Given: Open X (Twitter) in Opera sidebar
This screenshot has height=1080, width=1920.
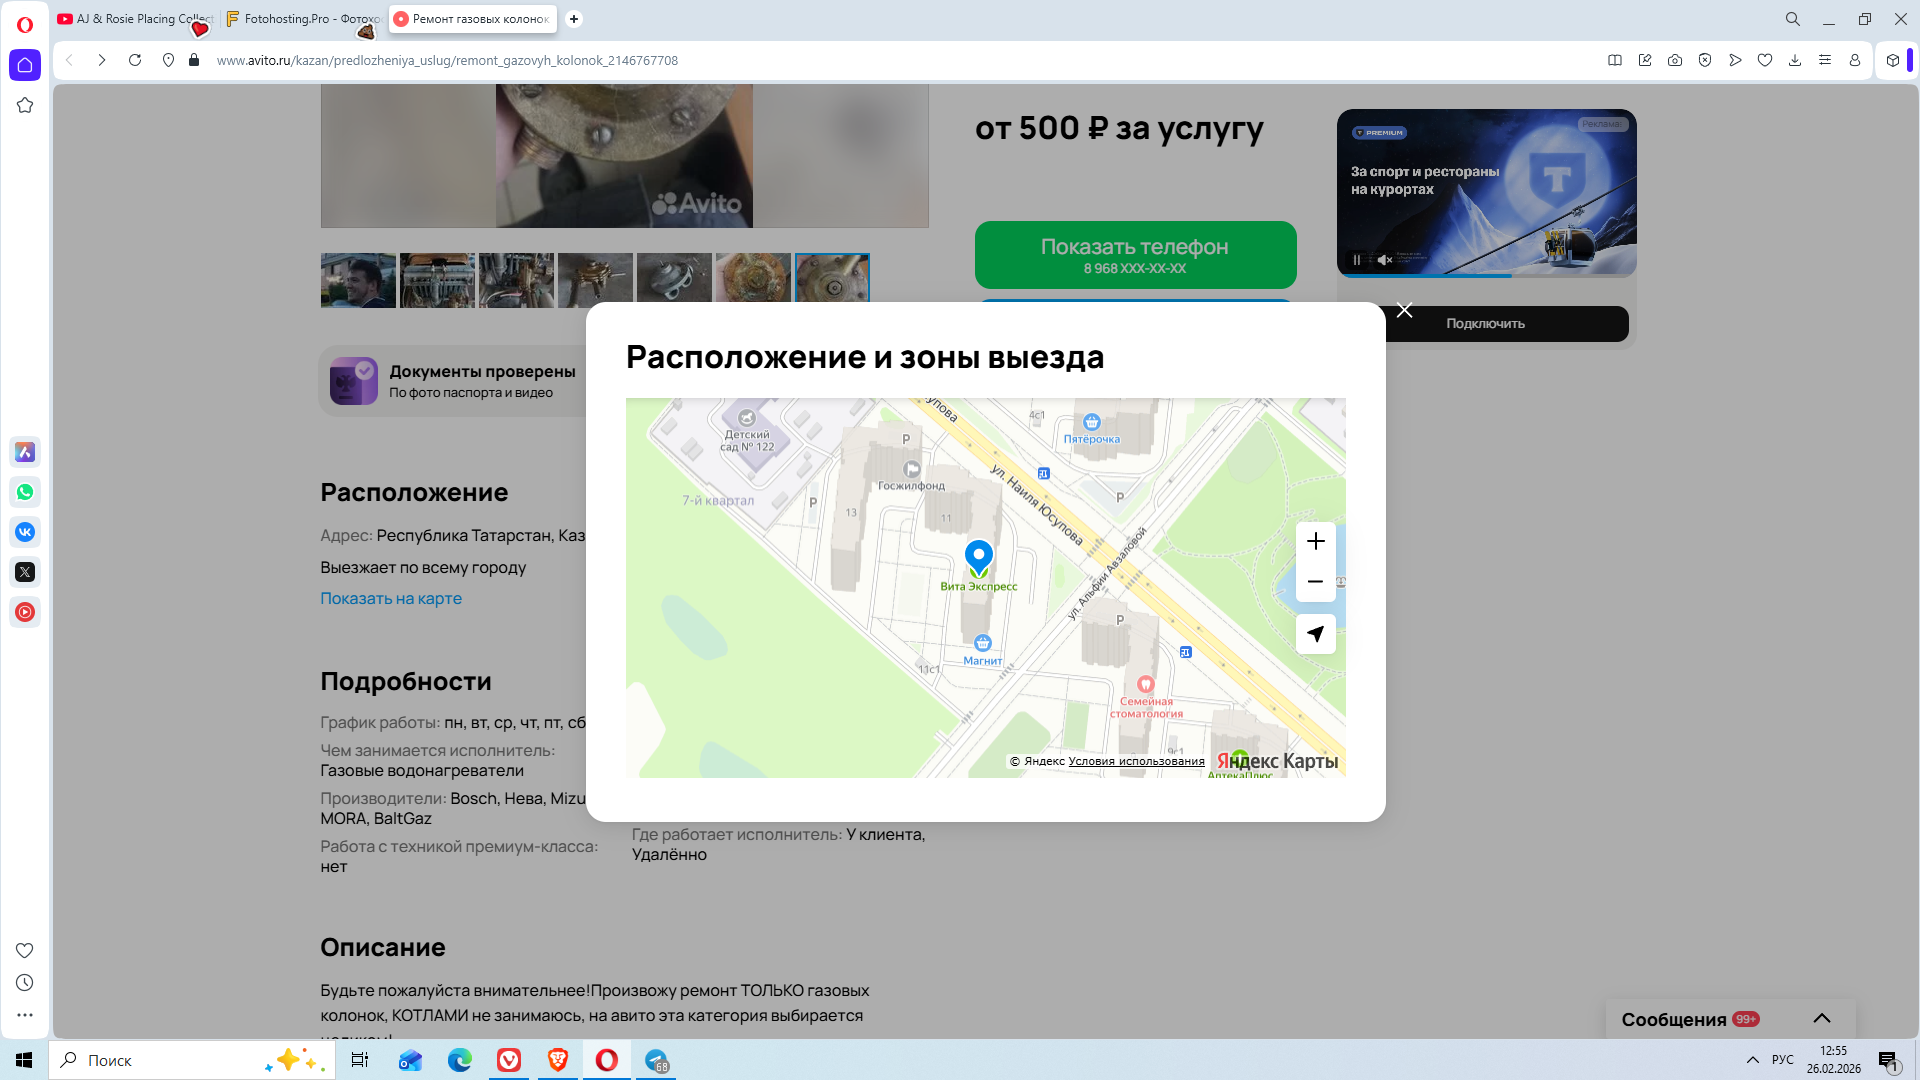Looking at the screenshot, I should [x=25, y=572].
